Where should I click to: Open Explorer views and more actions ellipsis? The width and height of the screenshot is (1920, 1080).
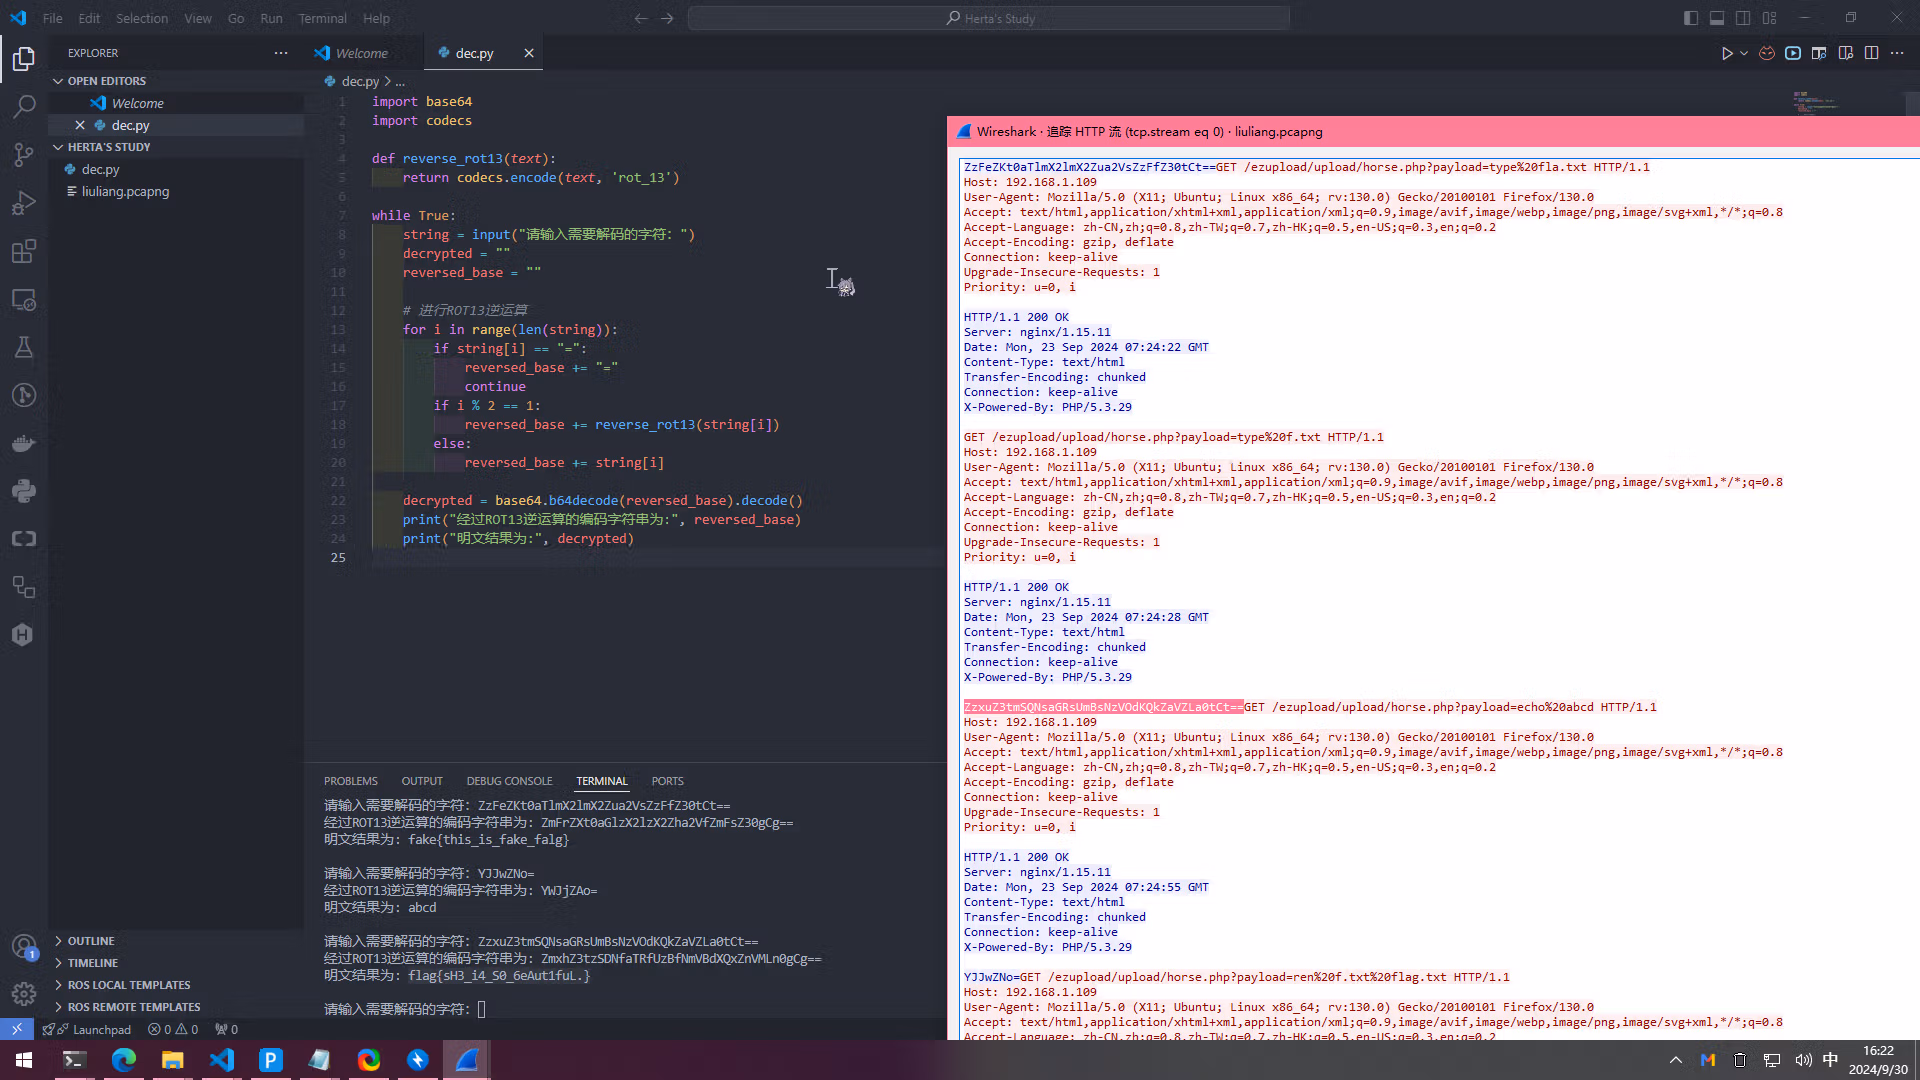pyautogui.click(x=281, y=53)
